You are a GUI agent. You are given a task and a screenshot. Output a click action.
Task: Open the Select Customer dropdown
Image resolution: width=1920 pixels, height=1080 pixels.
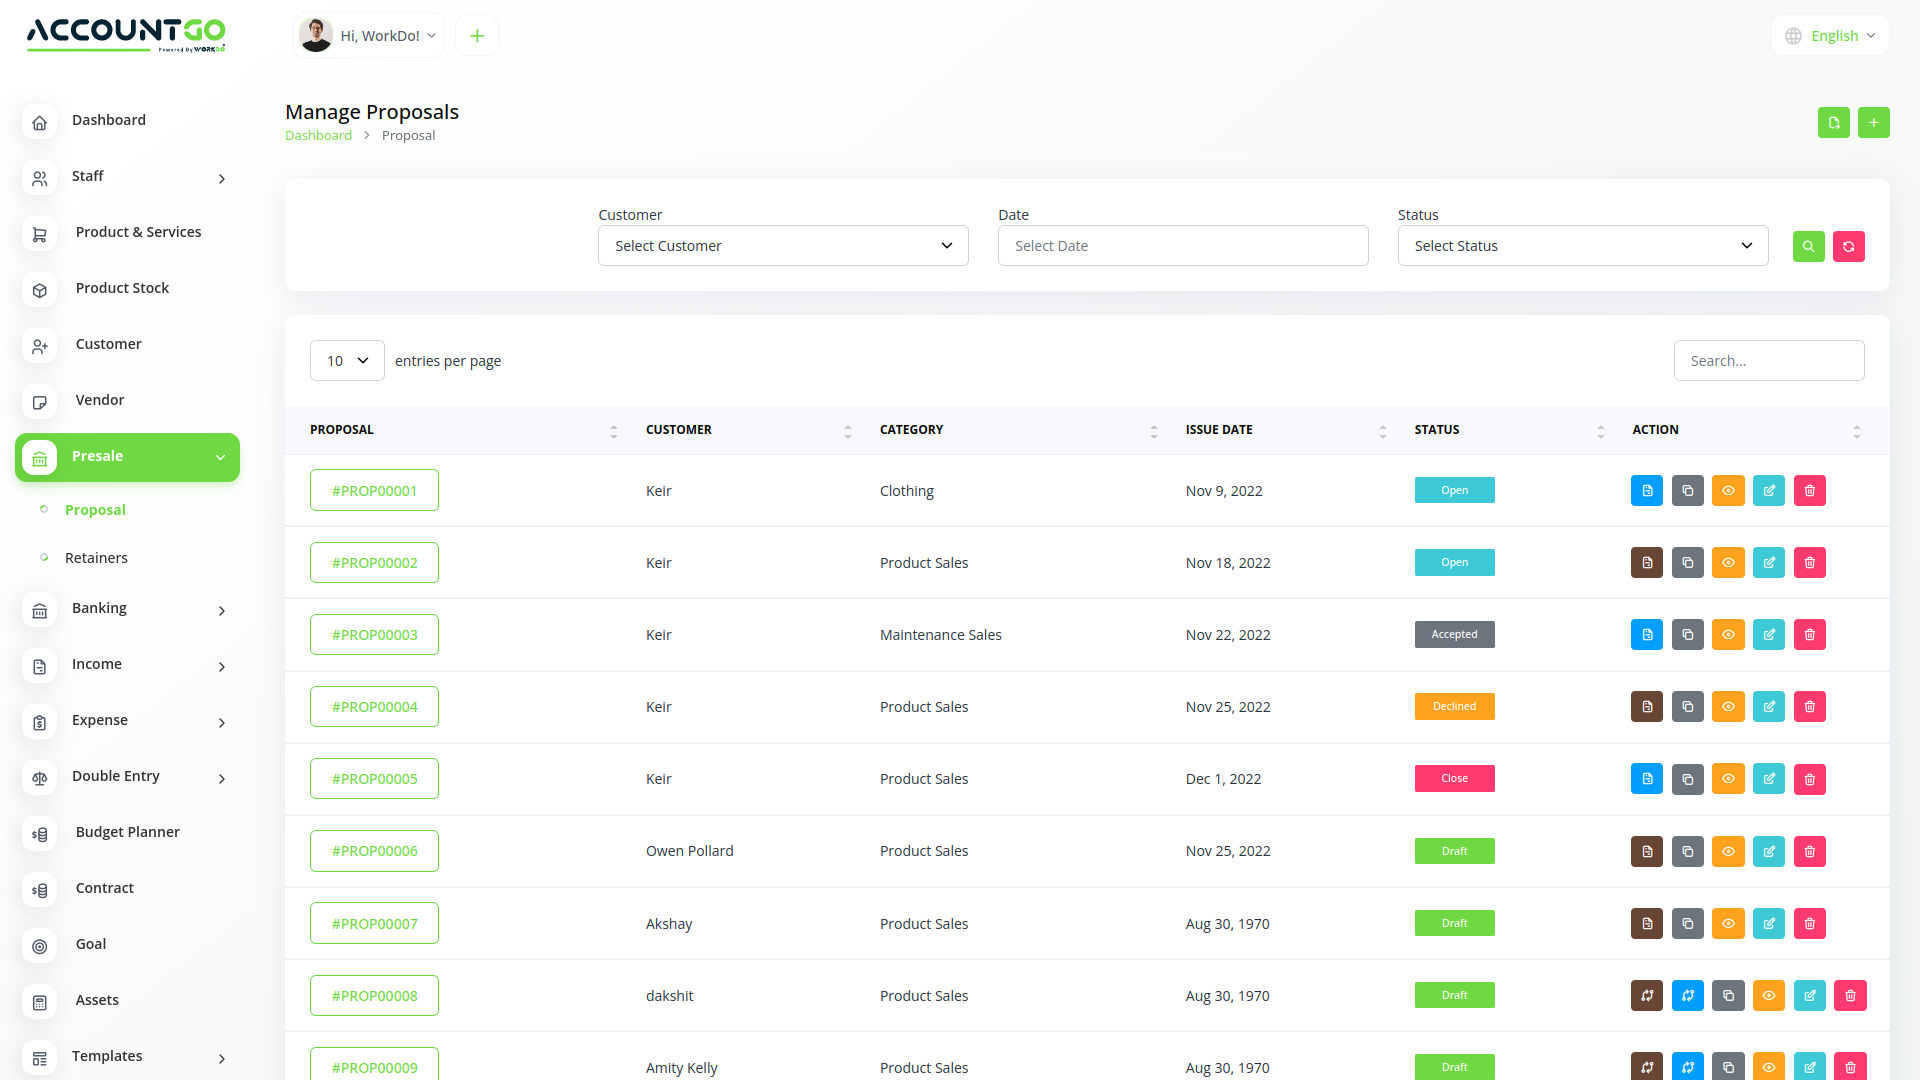click(x=782, y=245)
